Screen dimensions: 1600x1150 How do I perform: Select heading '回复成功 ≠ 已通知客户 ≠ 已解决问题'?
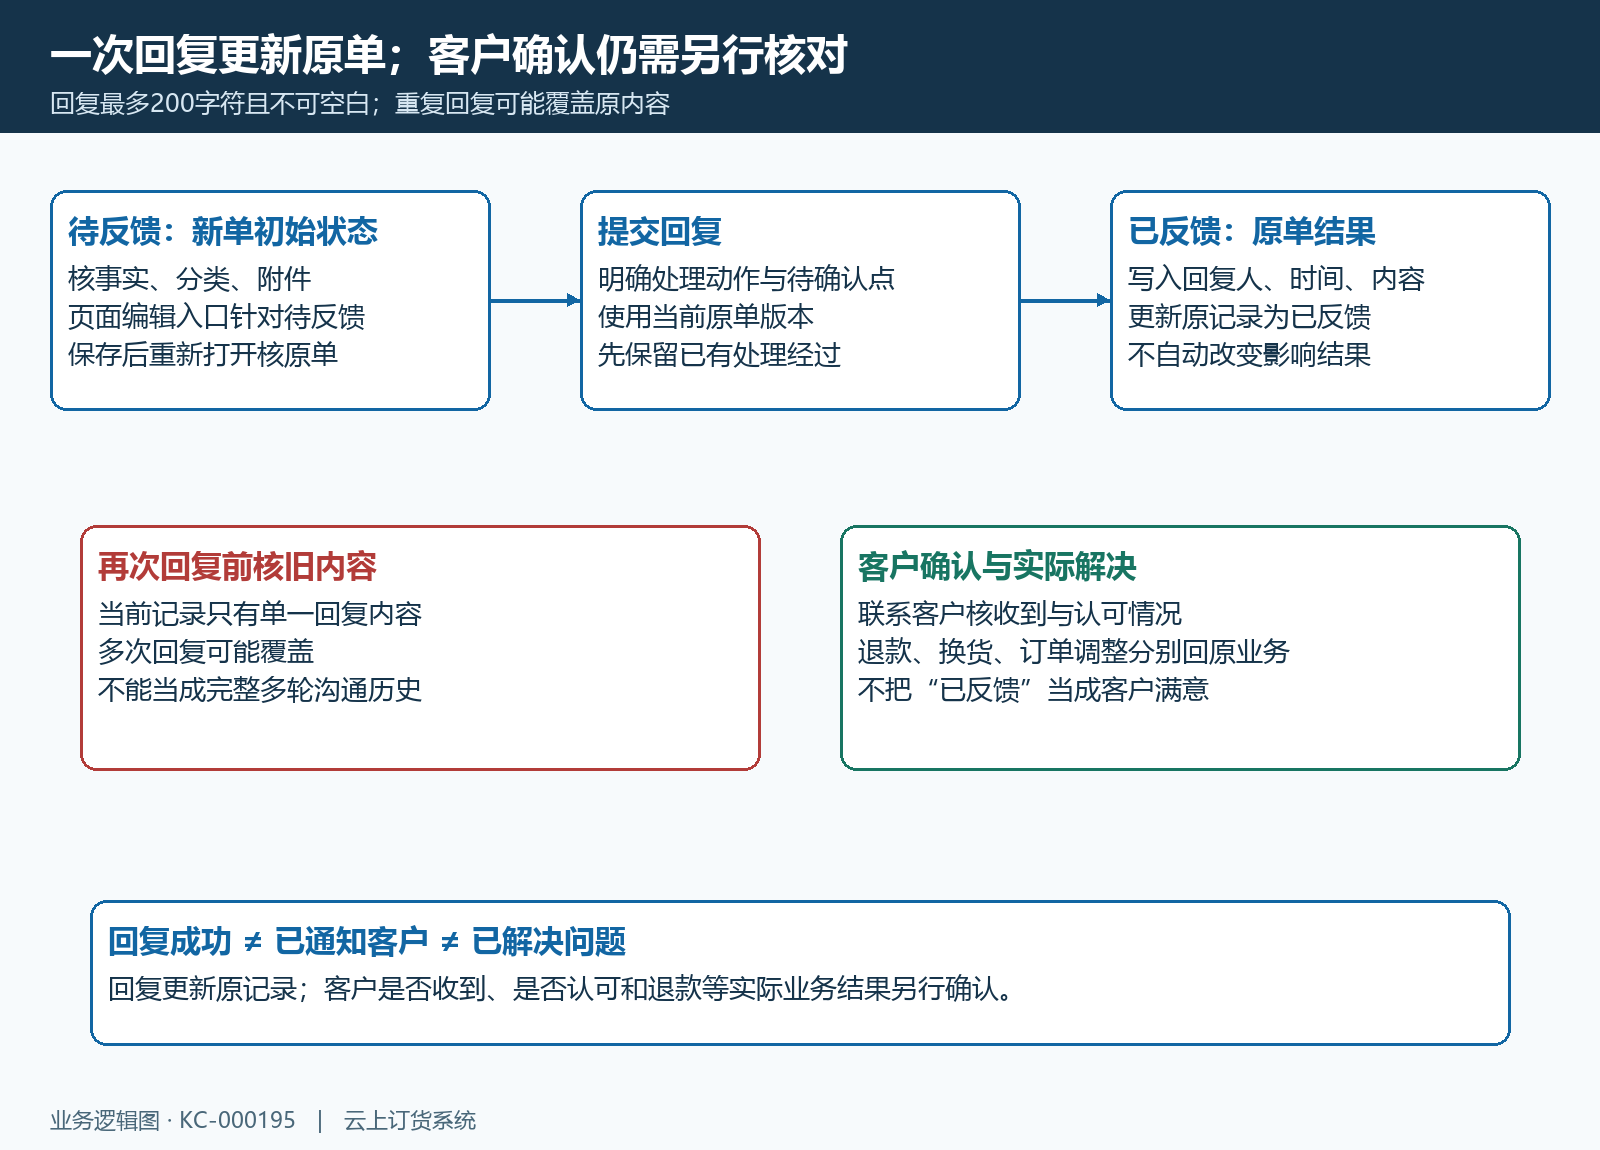(367, 941)
